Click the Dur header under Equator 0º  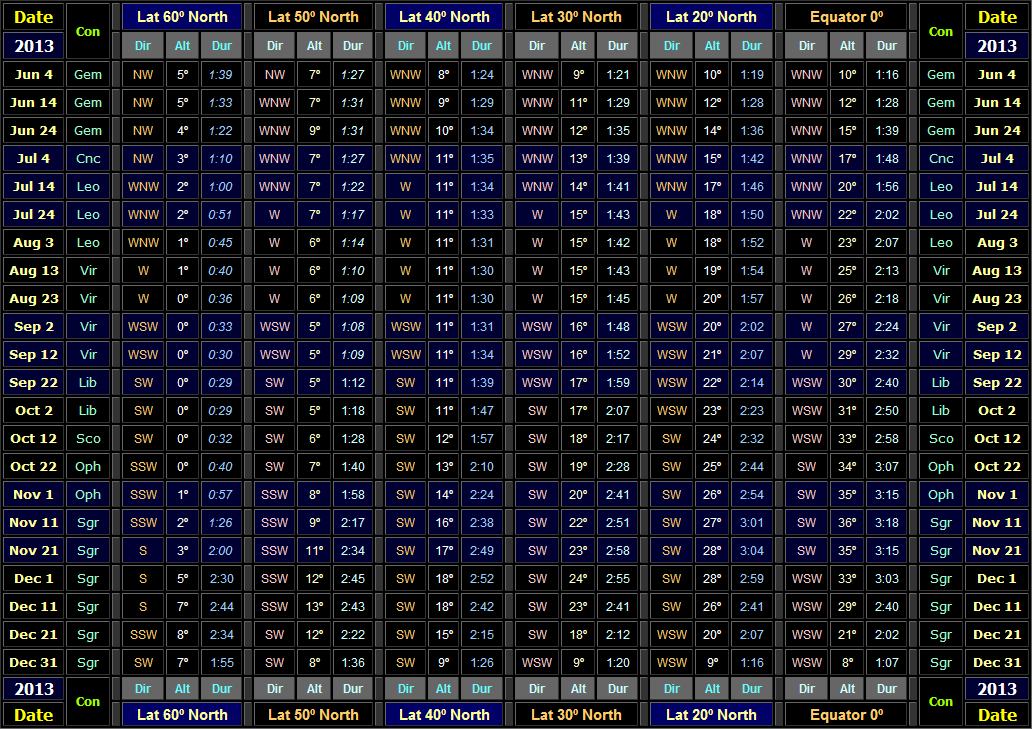[x=886, y=45]
